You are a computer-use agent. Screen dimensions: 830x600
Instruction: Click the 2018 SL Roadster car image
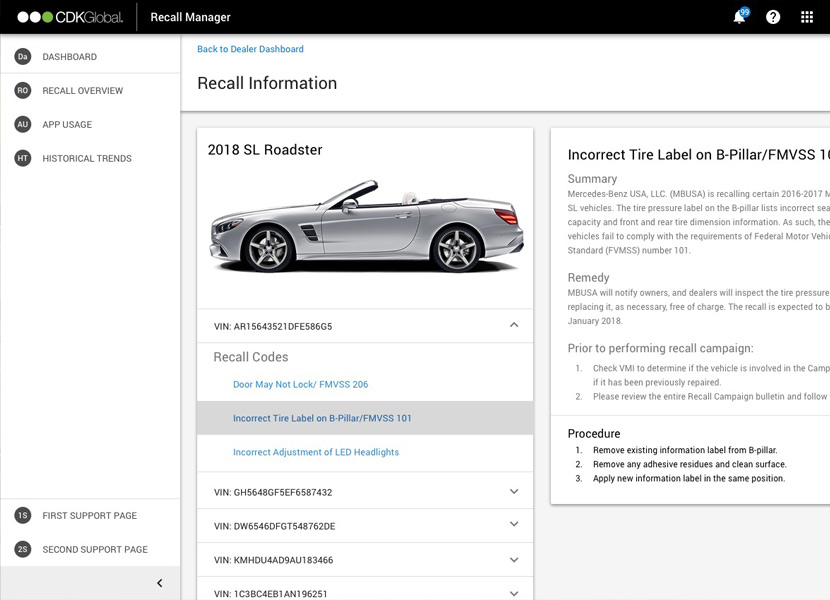coord(366,227)
